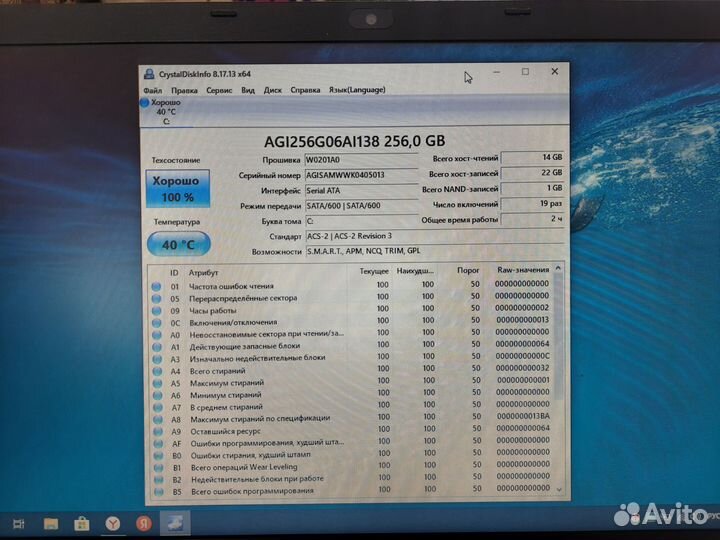Click status icon of attribute 0C
The image size is (720, 540).
(157, 323)
